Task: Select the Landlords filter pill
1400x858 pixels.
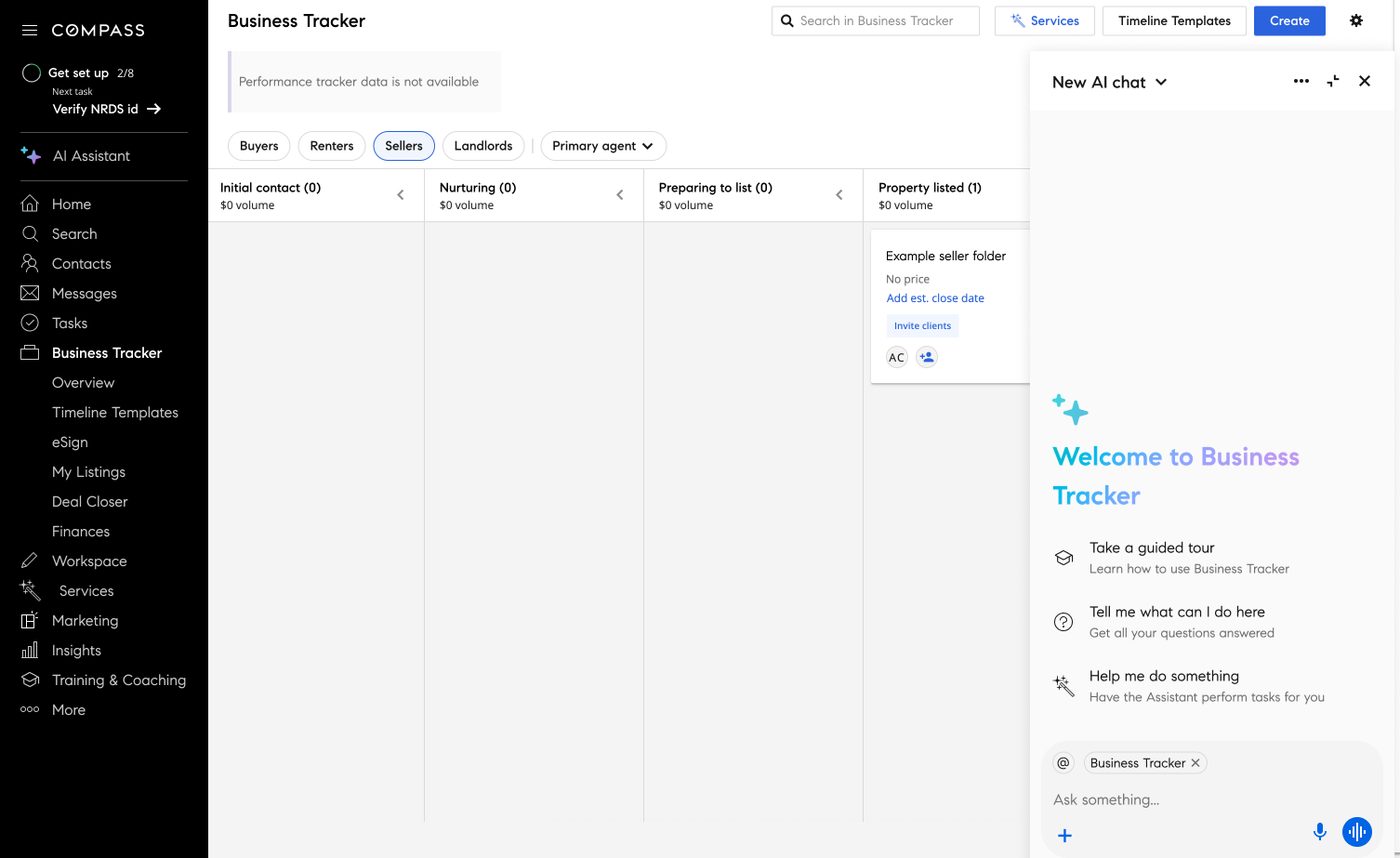Action: tap(483, 146)
